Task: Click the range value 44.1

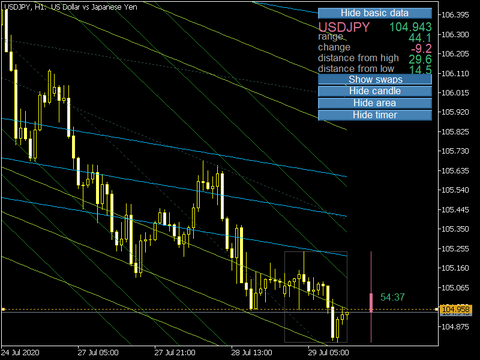Action: (x=420, y=38)
